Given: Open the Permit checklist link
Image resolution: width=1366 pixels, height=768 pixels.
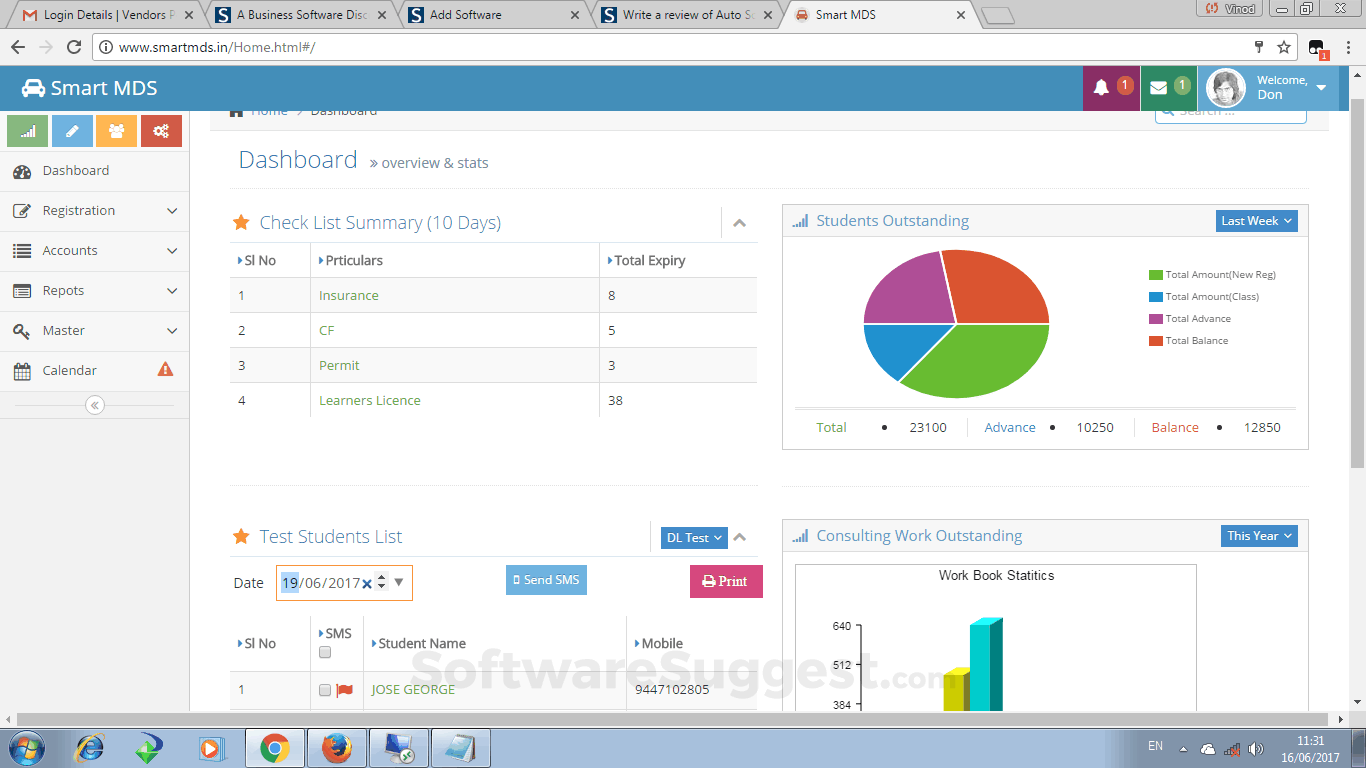Looking at the screenshot, I should pos(339,366).
